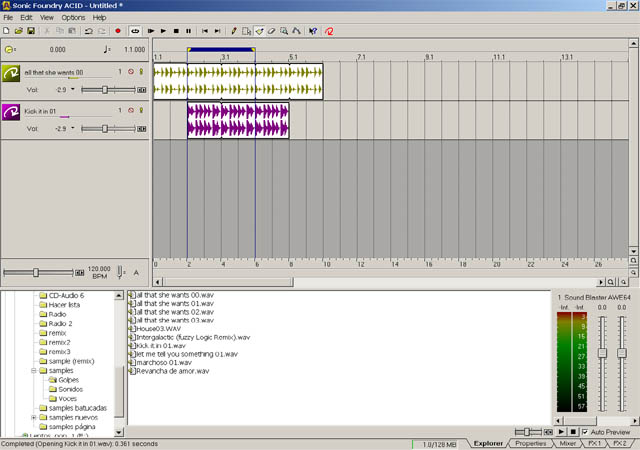The width and height of the screenshot is (640, 450).
Task: Solo the 'all that she wants 00' track
Action: point(141,71)
